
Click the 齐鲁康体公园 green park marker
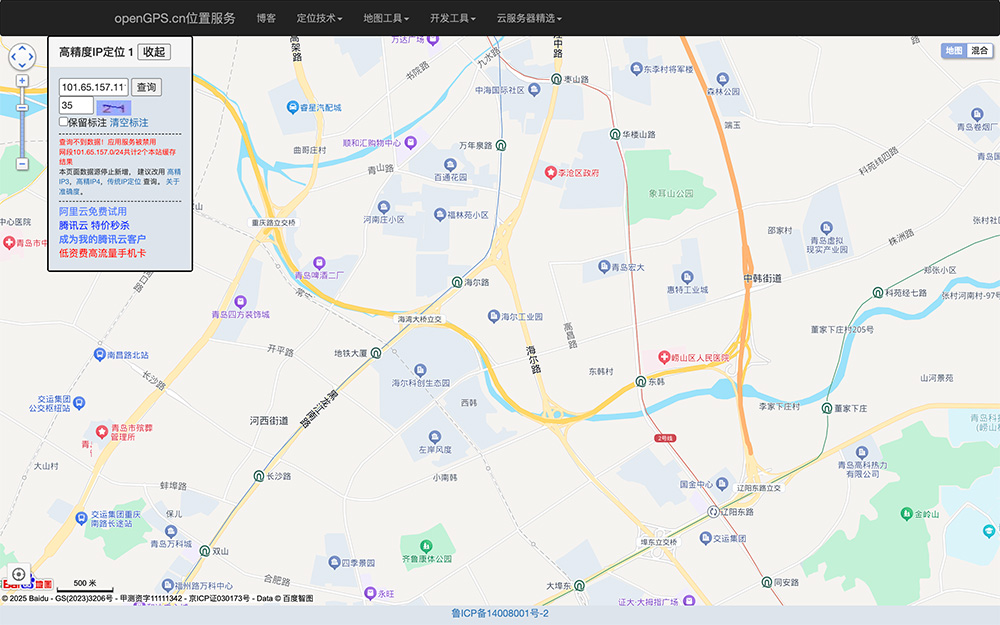click(x=426, y=546)
